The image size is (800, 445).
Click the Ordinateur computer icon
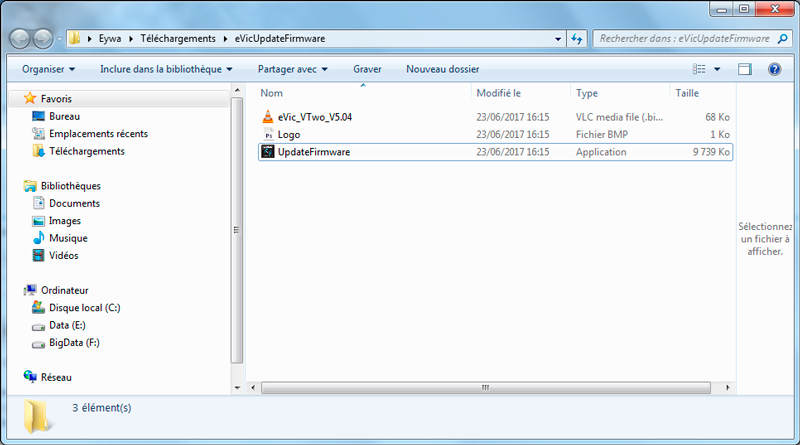(30, 290)
